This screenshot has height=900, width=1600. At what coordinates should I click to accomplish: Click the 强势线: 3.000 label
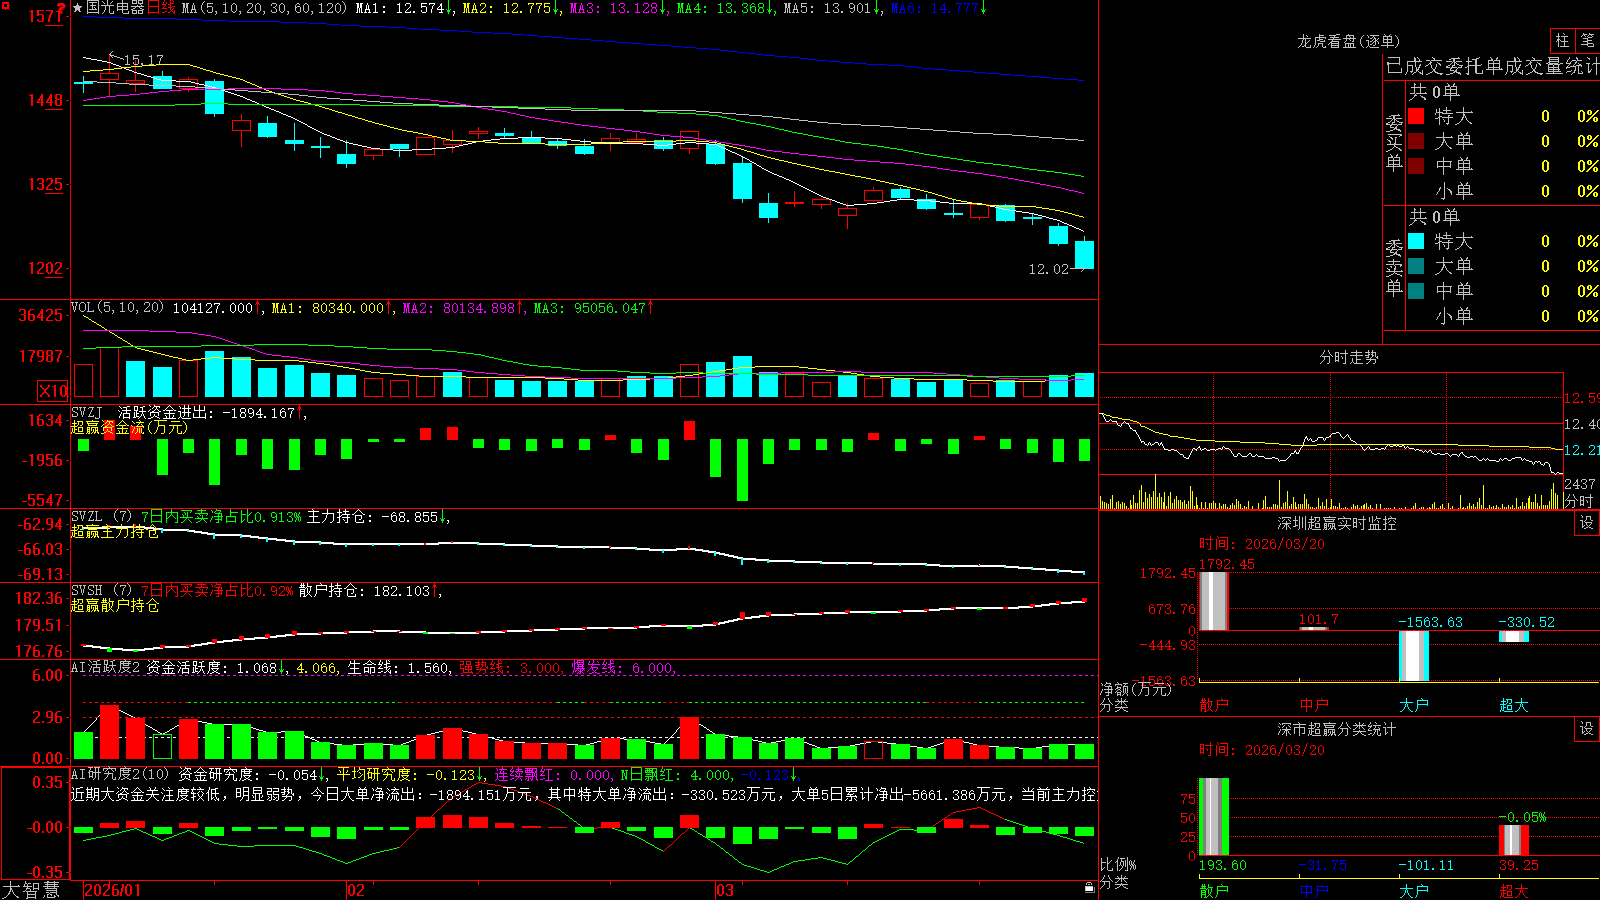(511, 667)
